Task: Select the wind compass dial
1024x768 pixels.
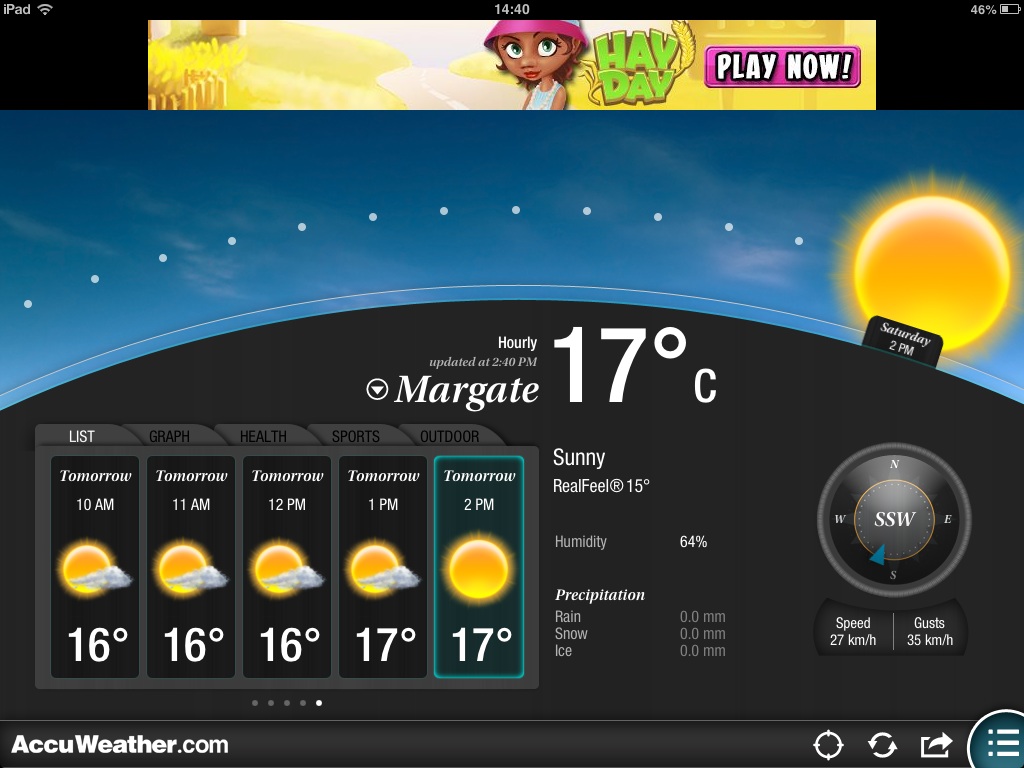Action: click(x=894, y=520)
